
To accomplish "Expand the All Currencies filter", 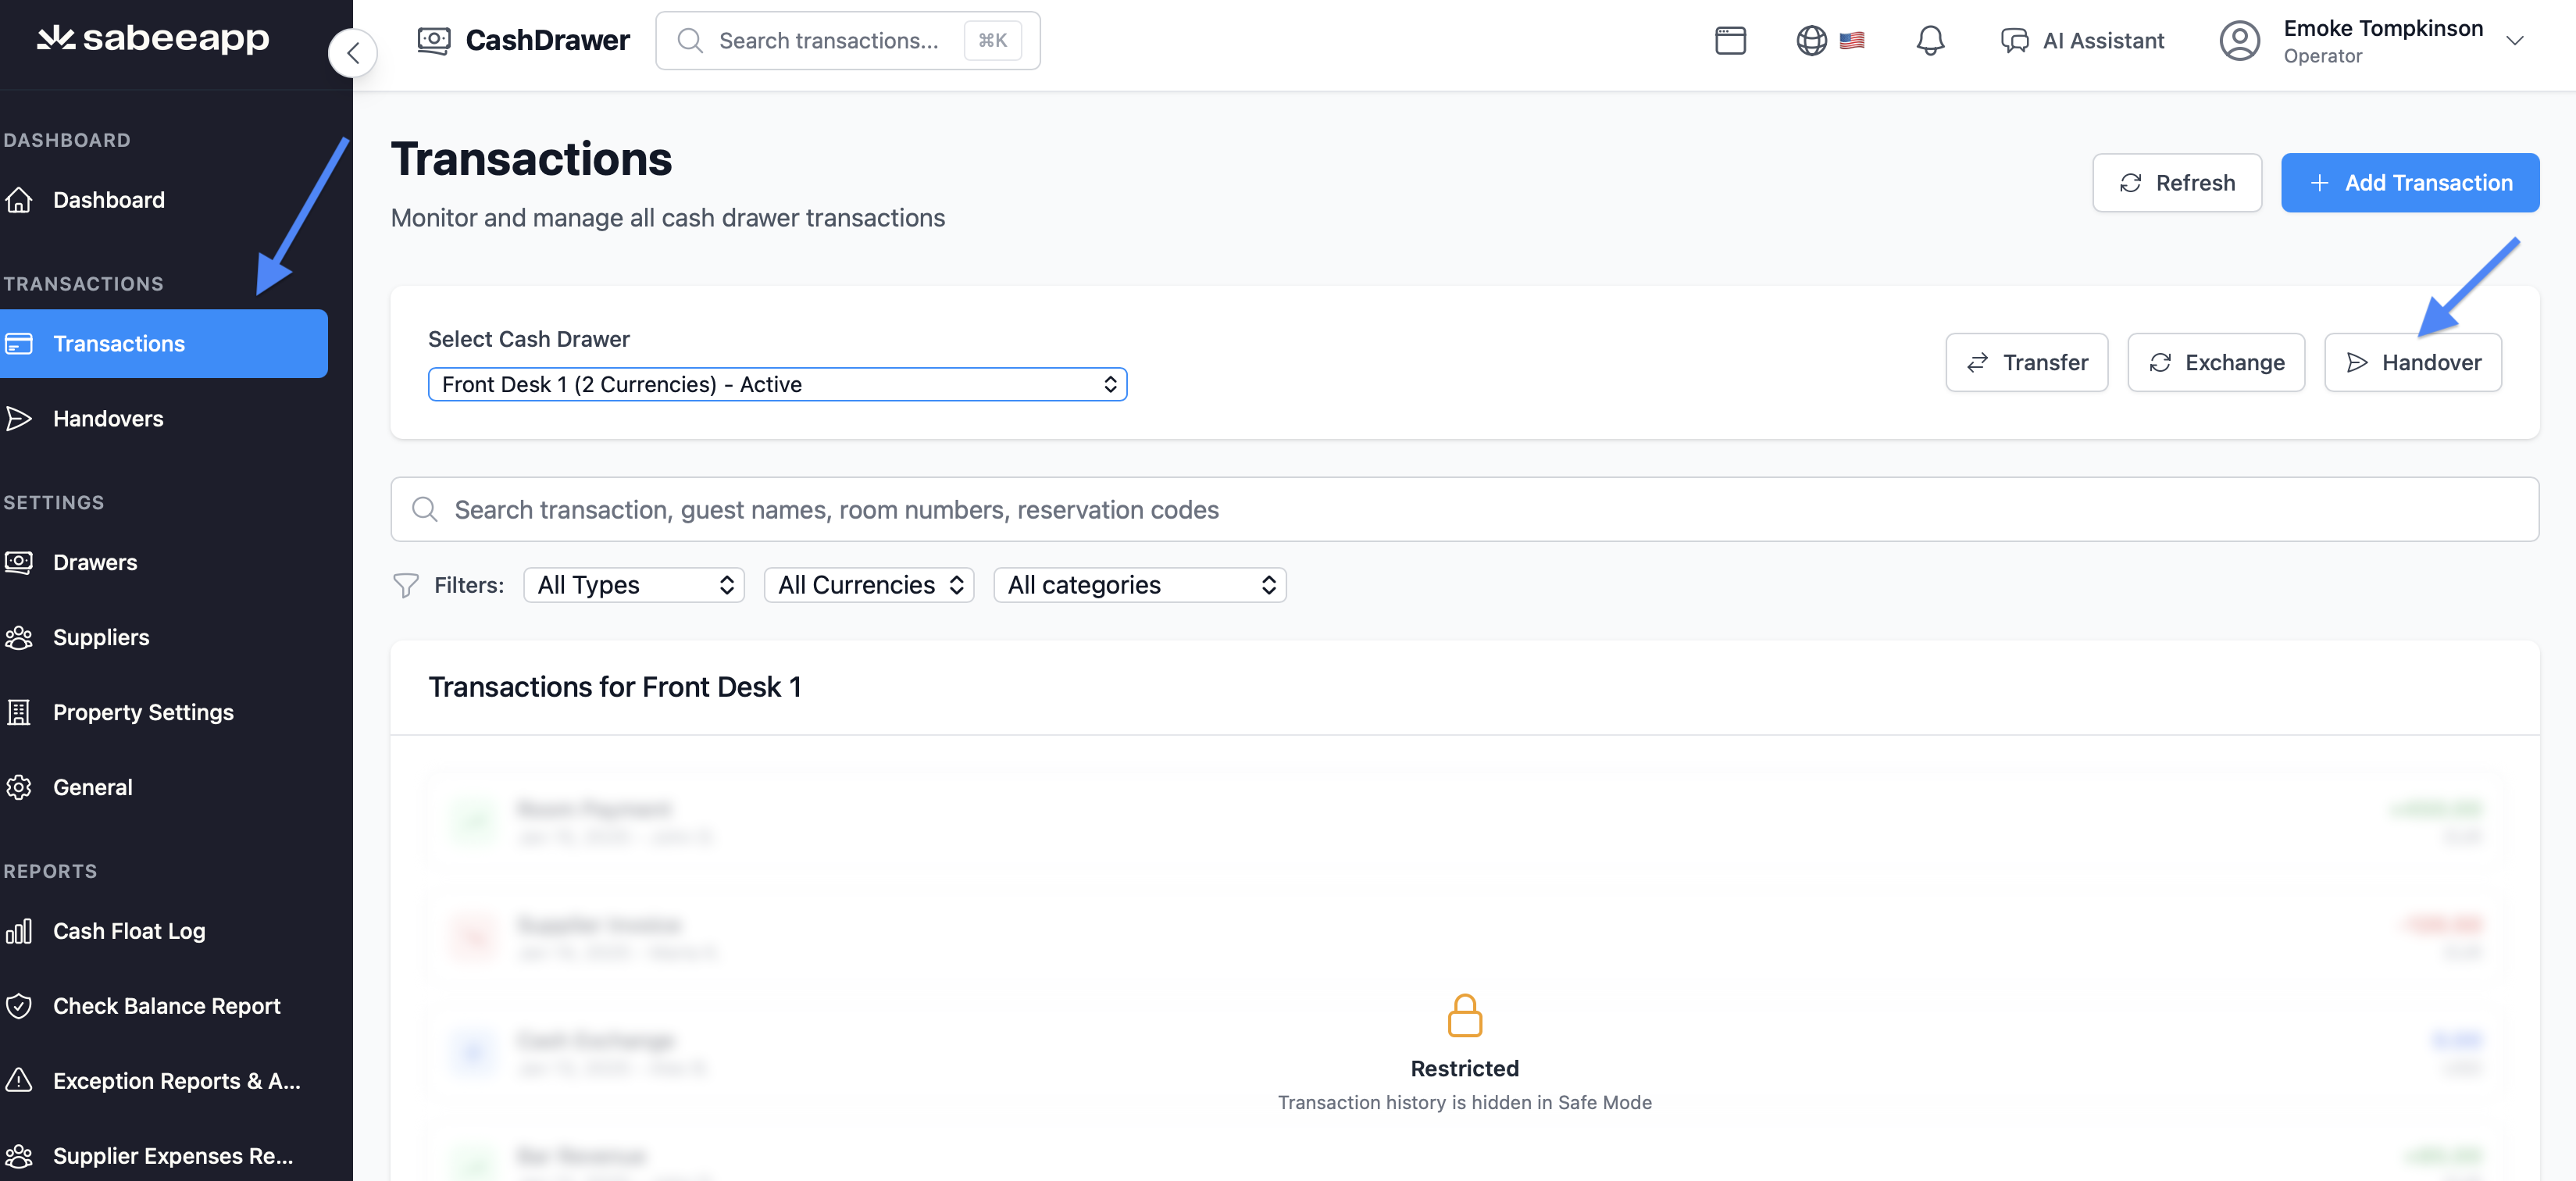I will tap(868, 585).
